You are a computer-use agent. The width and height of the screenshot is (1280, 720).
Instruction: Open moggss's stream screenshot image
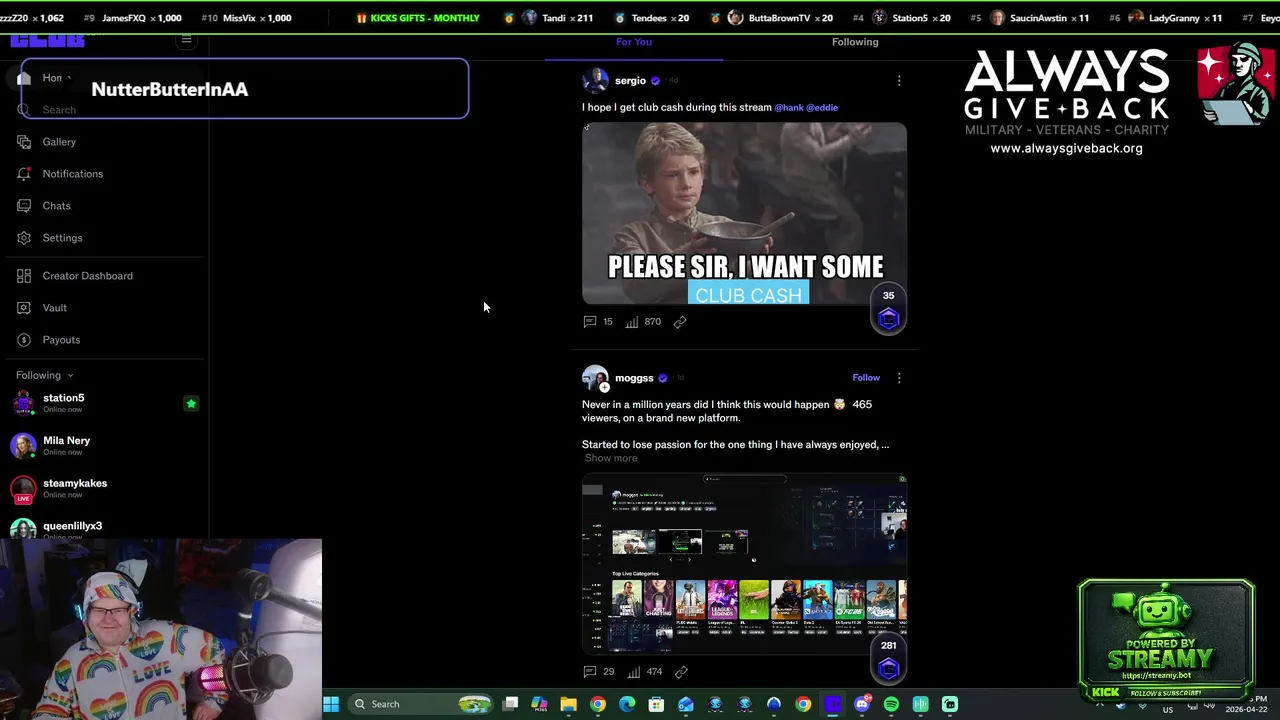(744, 564)
